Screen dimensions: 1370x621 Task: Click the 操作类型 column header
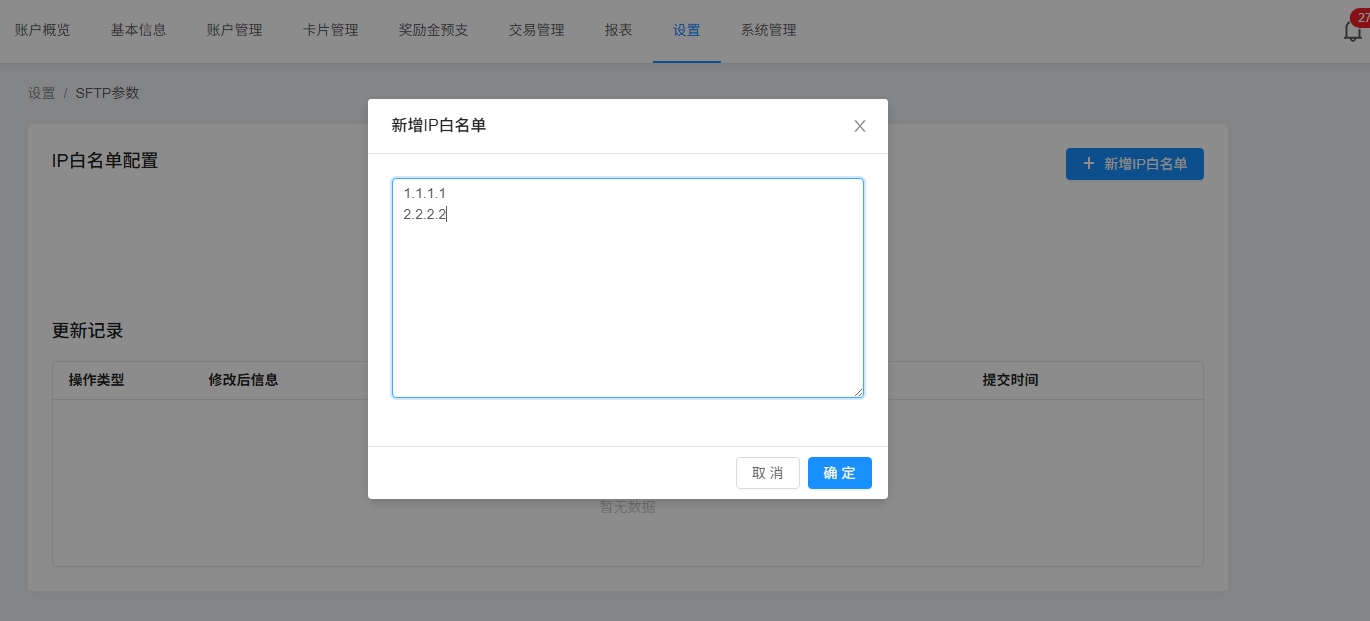tap(96, 380)
